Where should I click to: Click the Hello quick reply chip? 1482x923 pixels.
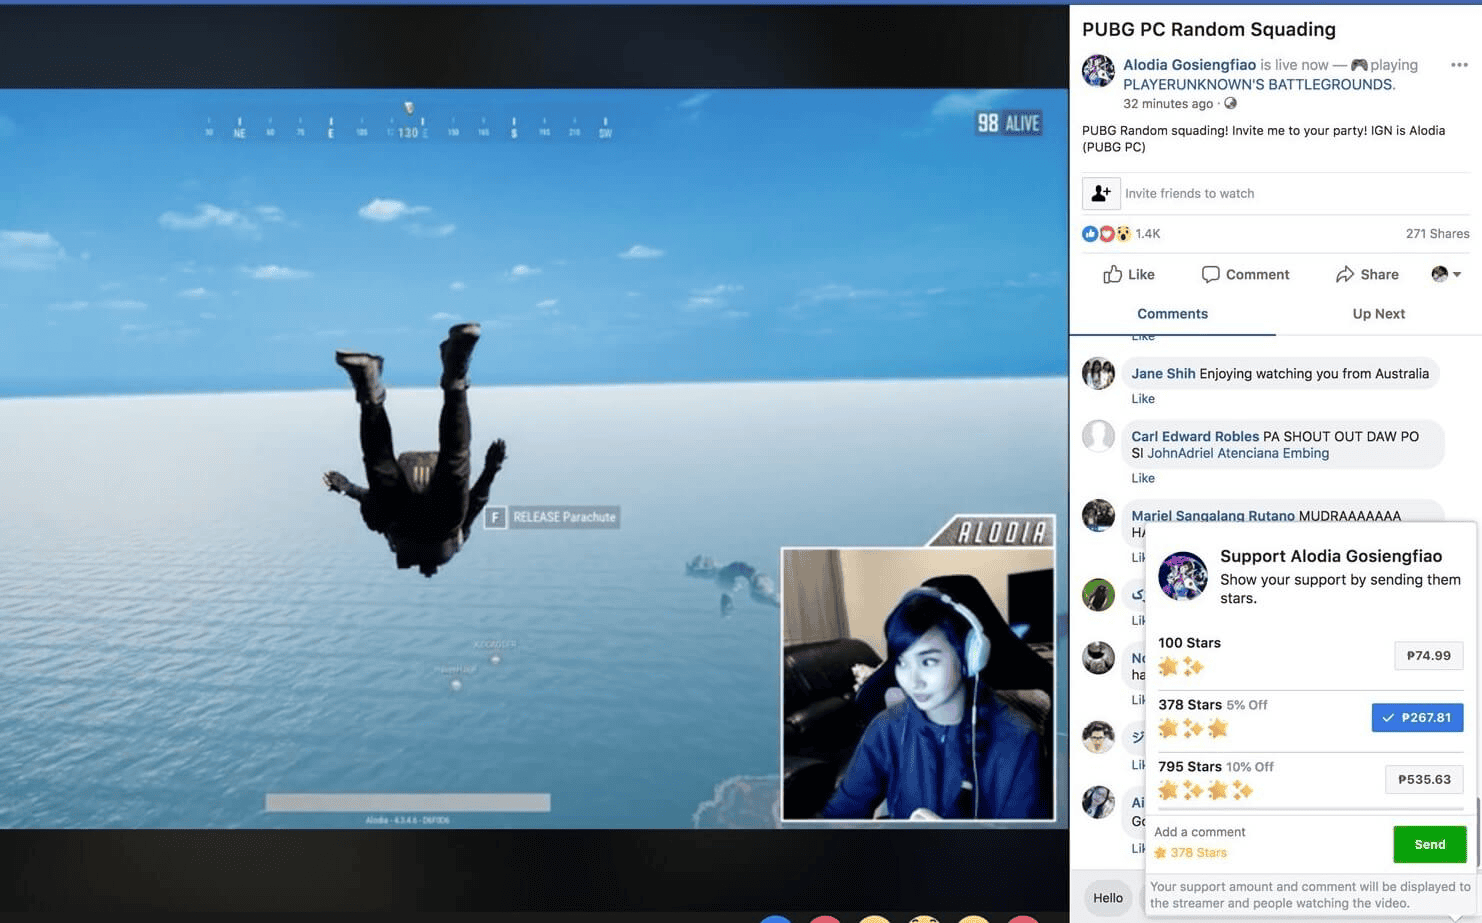1108,898
